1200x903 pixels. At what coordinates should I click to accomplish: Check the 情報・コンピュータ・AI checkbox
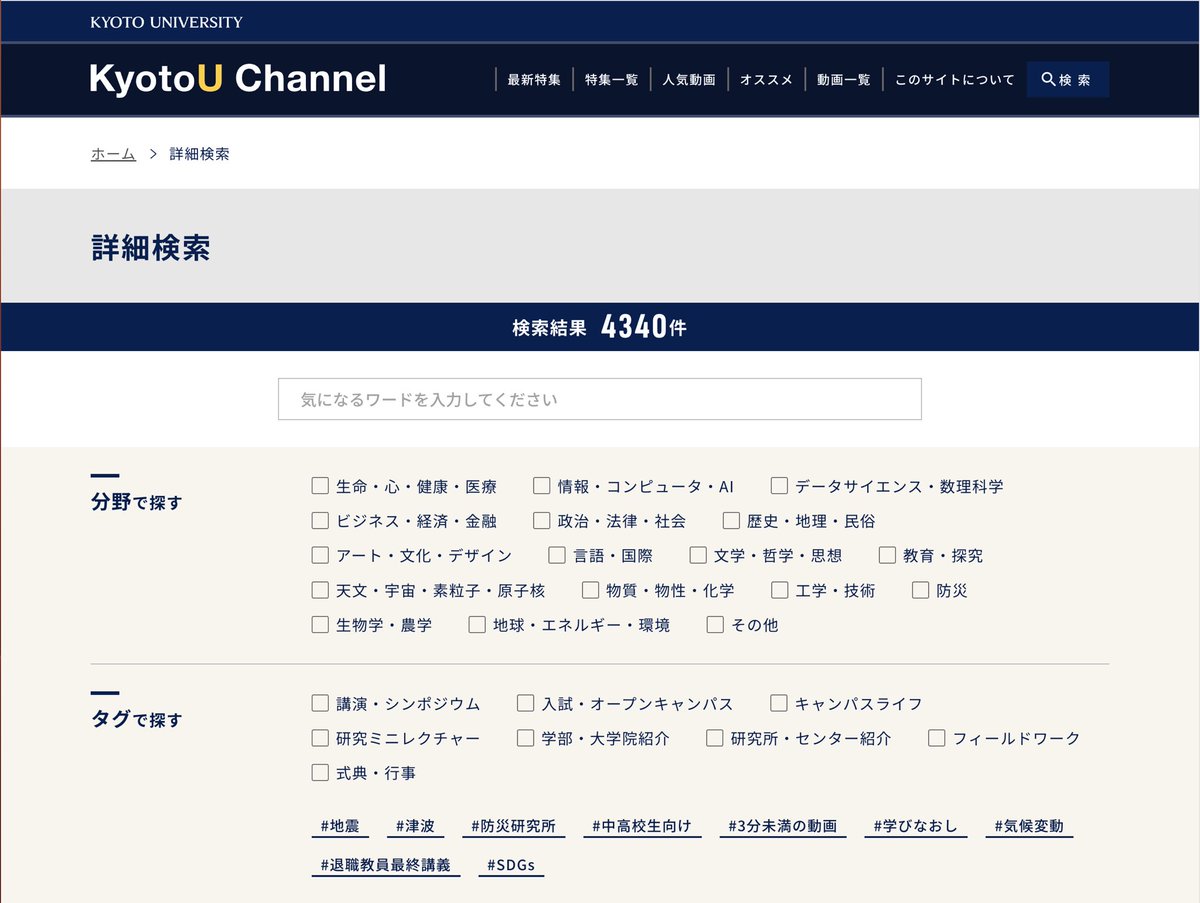click(x=541, y=486)
